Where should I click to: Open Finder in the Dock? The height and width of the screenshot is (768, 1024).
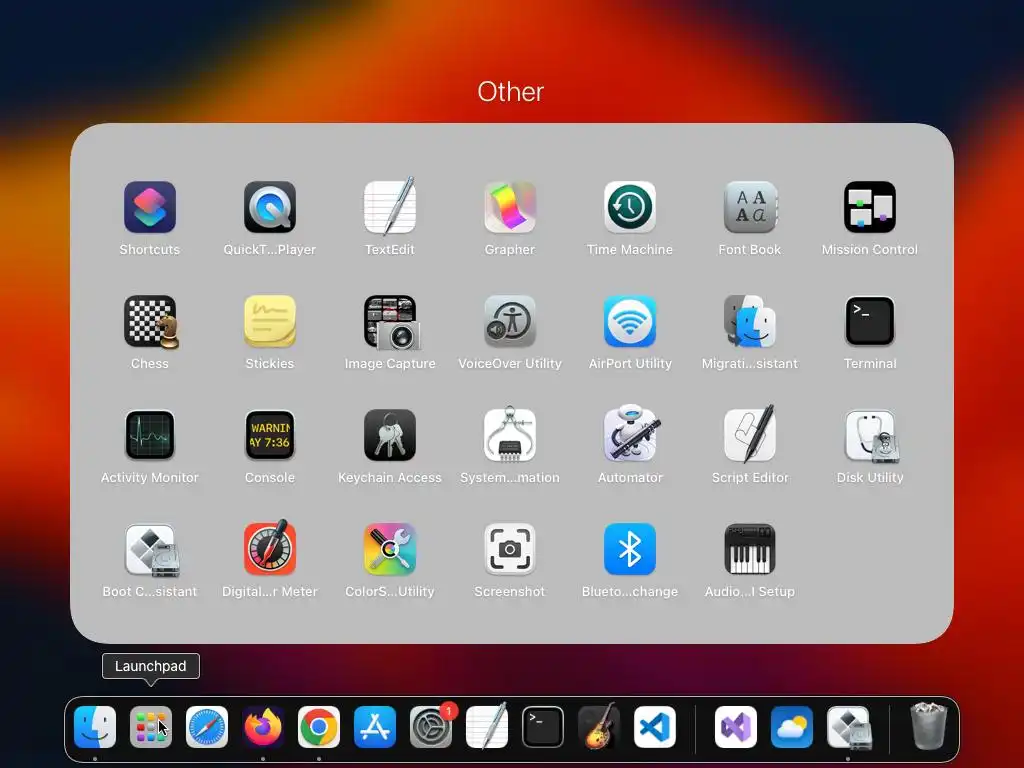95,727
